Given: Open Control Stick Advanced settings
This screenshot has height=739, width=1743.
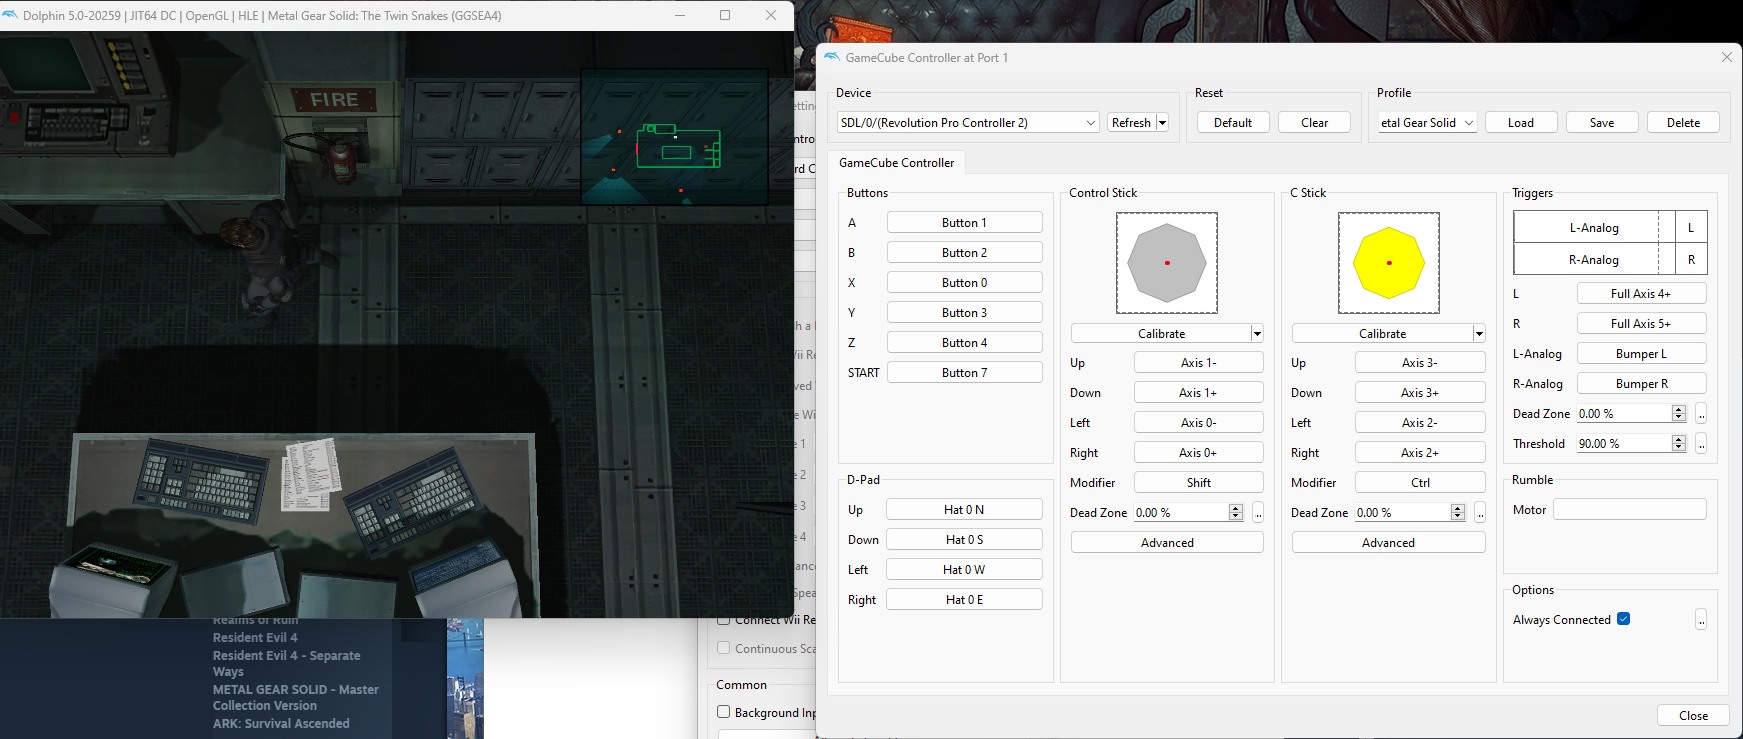Looking at the screenshot, I should coord(1167,542).
